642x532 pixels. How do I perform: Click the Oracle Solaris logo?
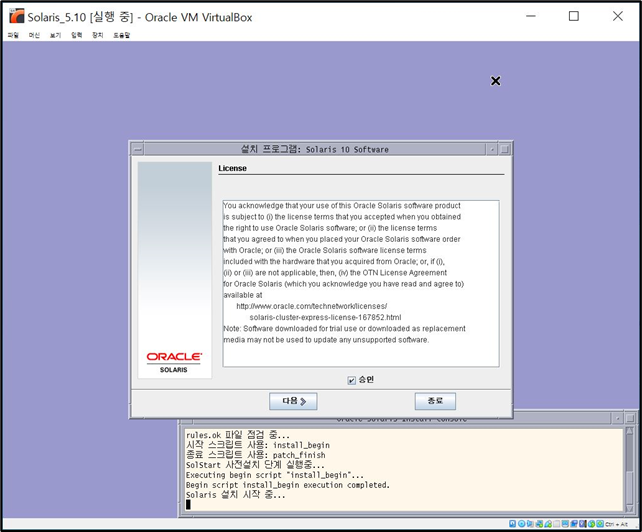pos(174,362)
